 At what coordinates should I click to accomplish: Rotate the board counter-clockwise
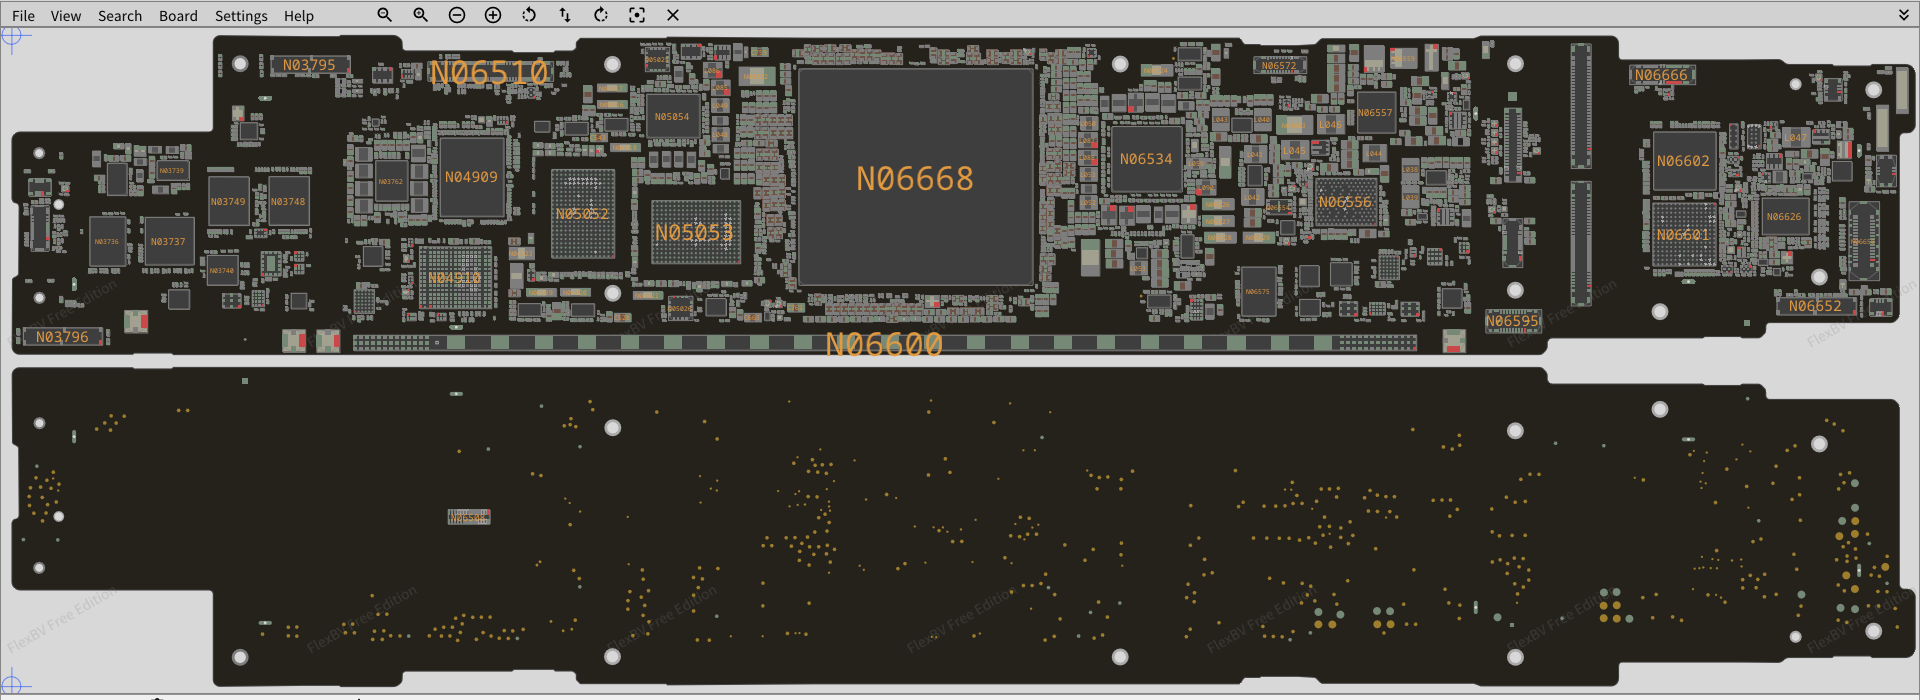529,15
